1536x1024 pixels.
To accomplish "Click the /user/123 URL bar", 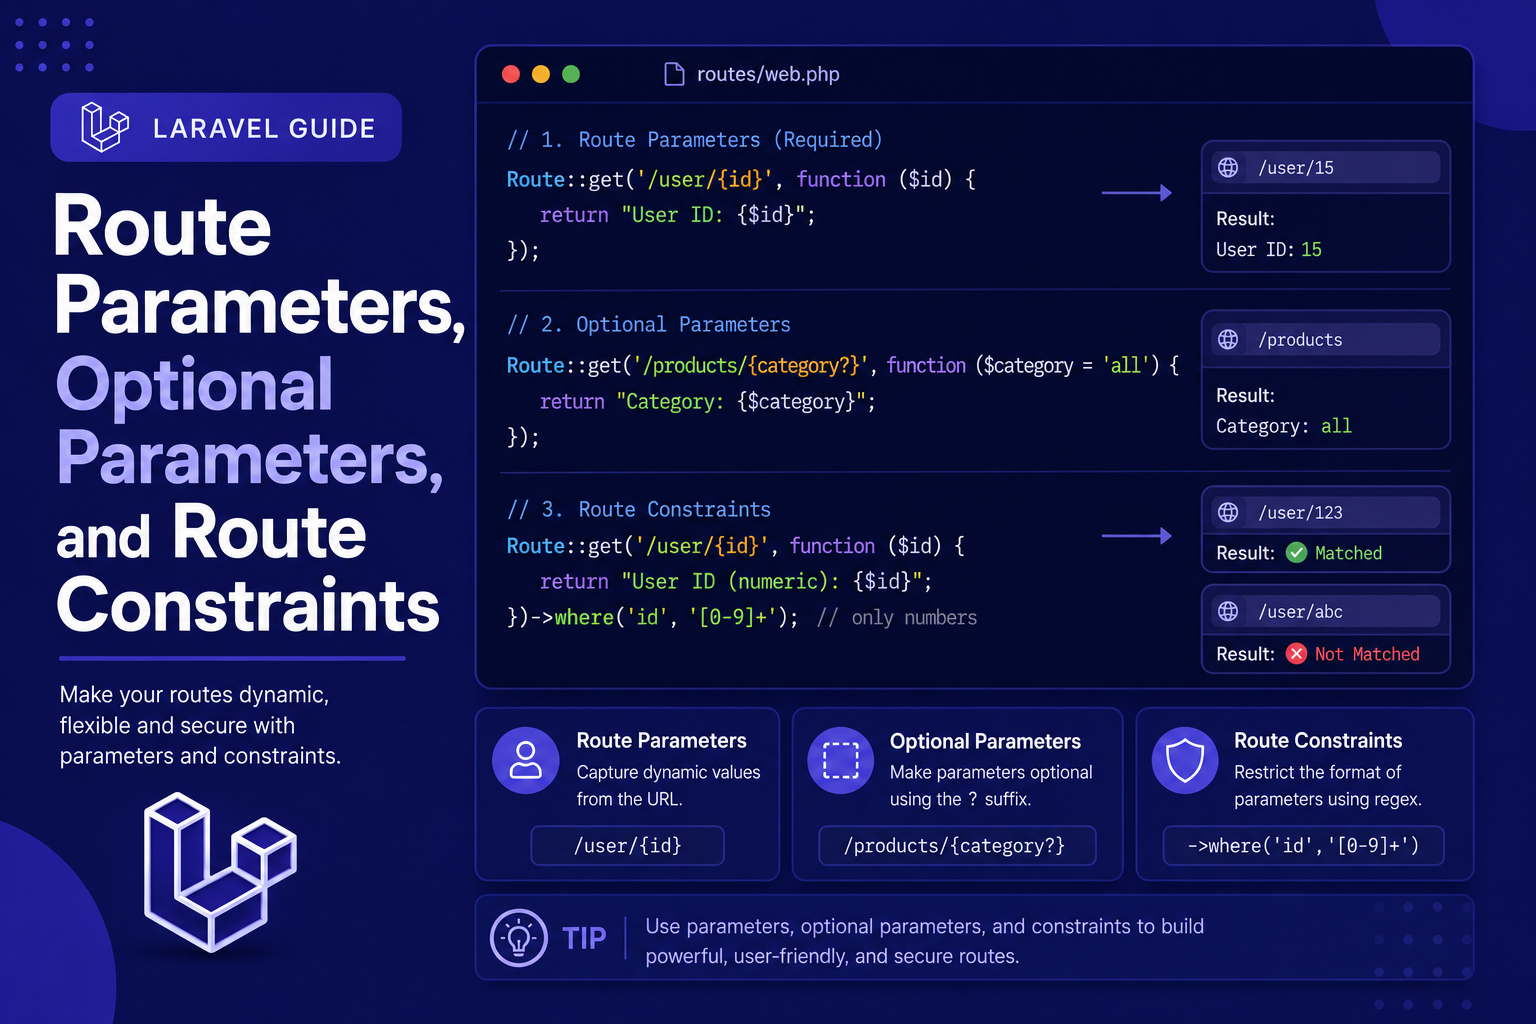I will (x=1326, y=512).
